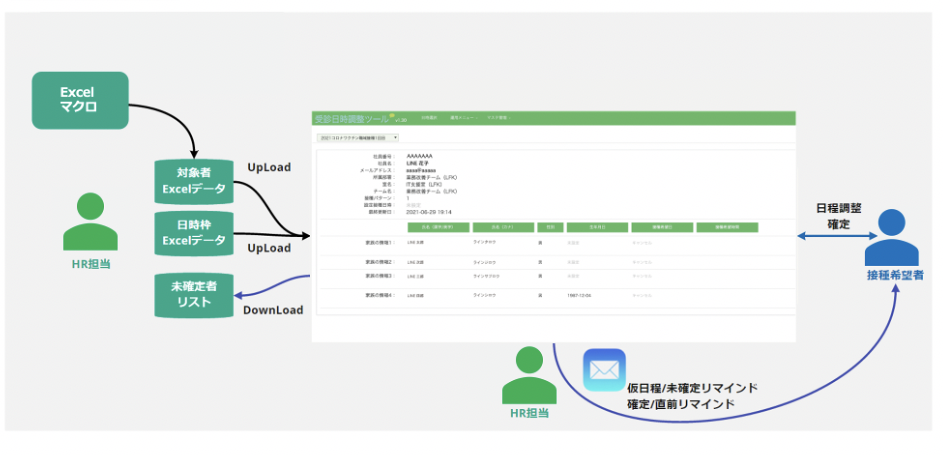Viewport: 943px width, 455px height.
Task: Click the 対象者 Excelデータ cylinder
Action: 194,179
